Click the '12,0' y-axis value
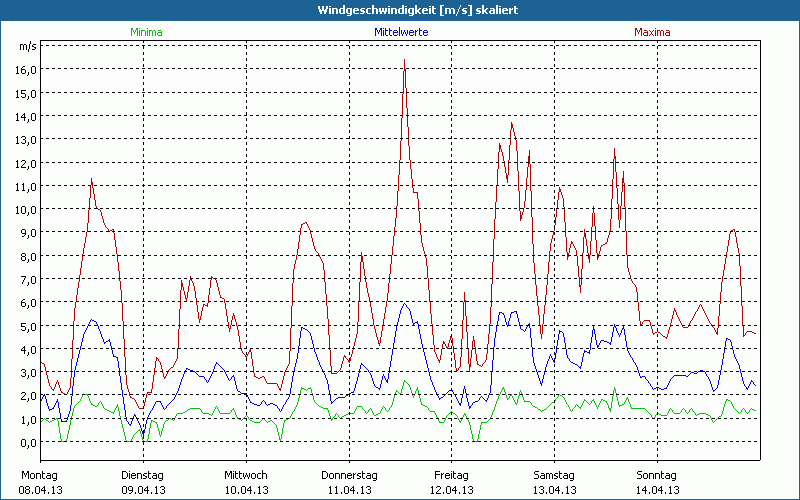Screen dimensions: 800x500 click(x=26, y=163)
